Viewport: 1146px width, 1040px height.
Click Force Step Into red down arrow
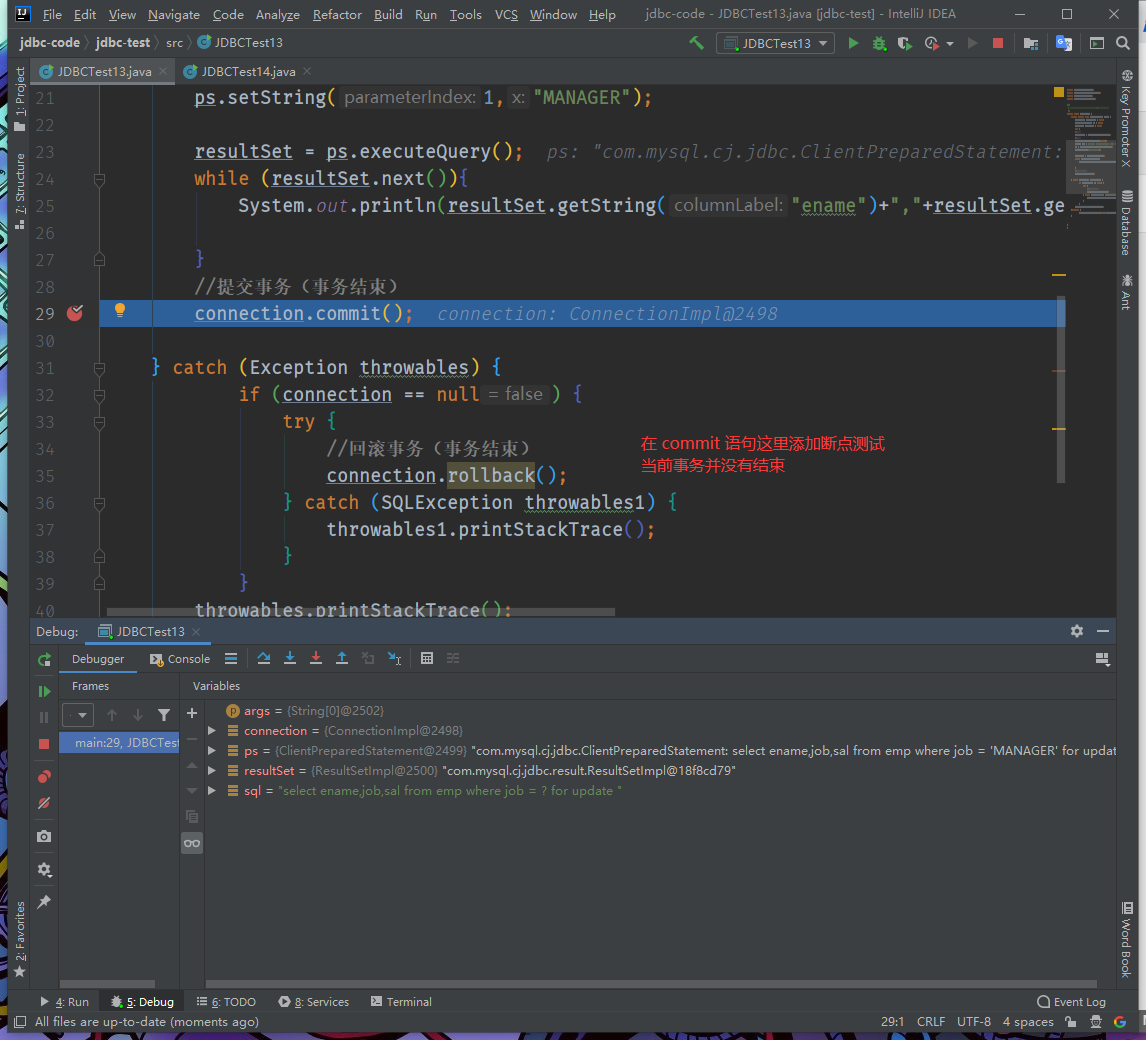pyautogui.click(x=316, y=658)
